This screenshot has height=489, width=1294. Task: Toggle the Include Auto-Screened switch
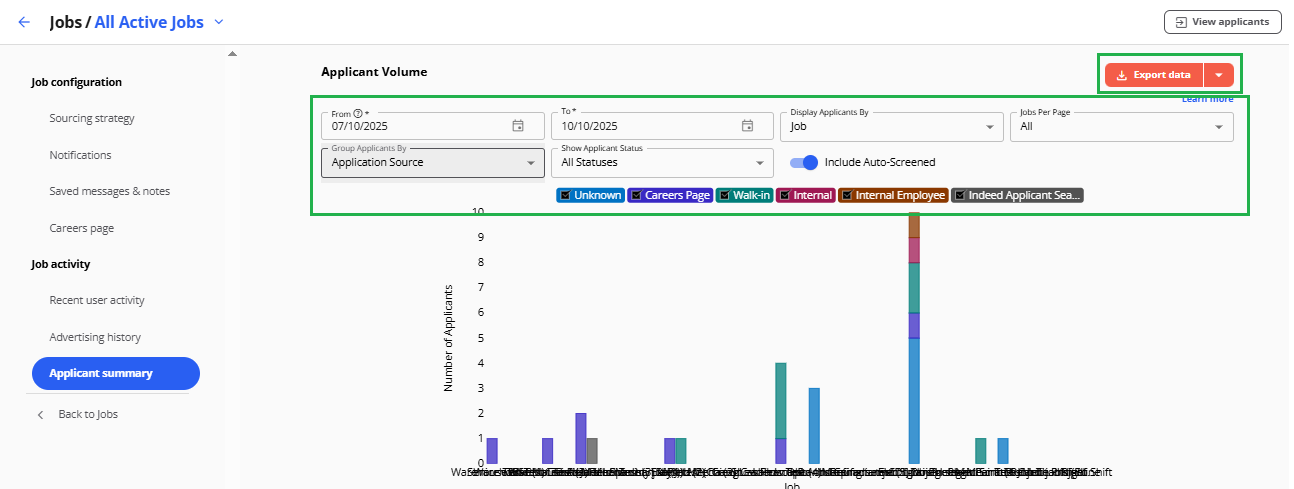(804, 162)
